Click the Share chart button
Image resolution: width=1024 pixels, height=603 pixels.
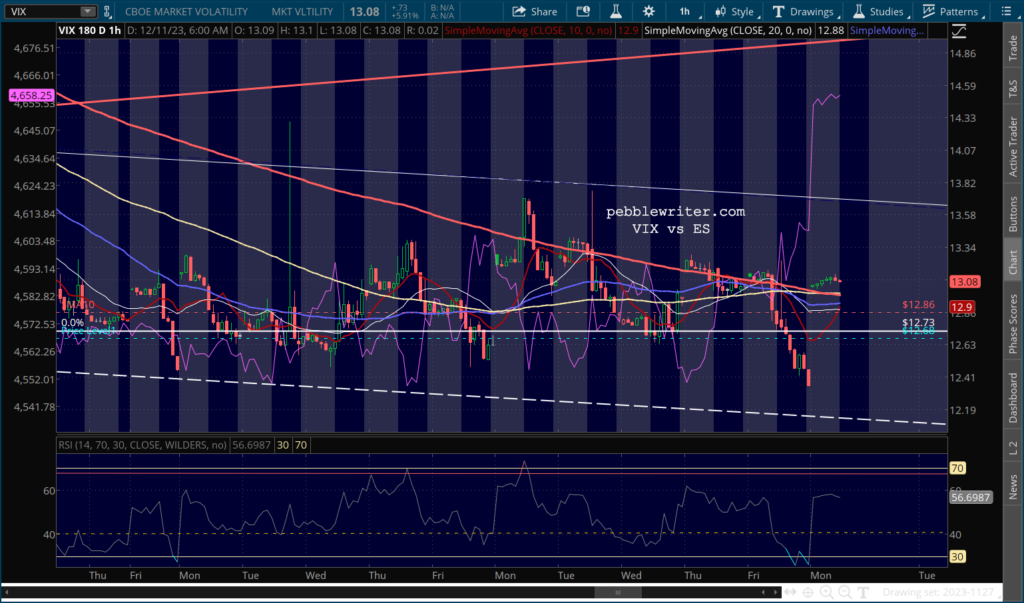(x=535, y=11)
